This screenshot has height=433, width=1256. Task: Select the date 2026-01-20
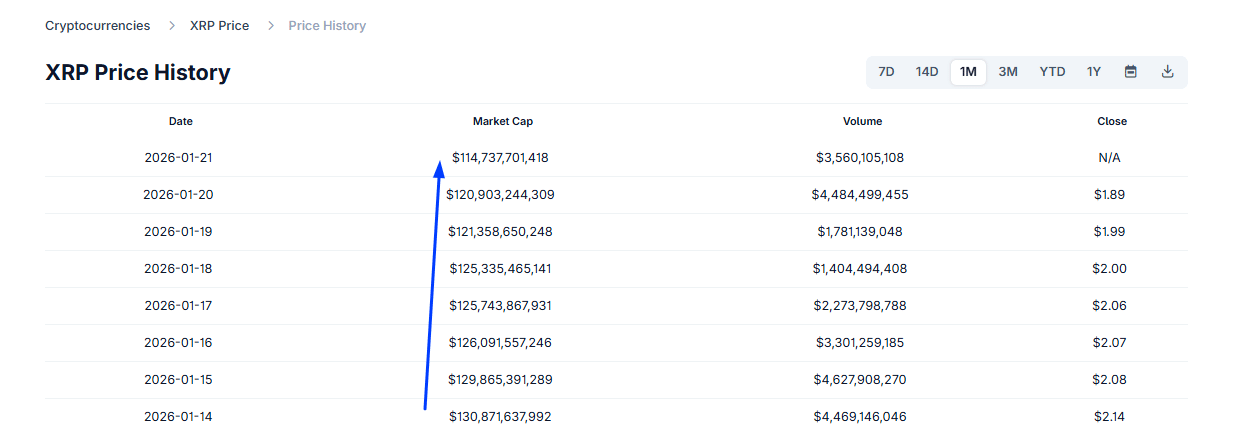click(x=178, y=195)
